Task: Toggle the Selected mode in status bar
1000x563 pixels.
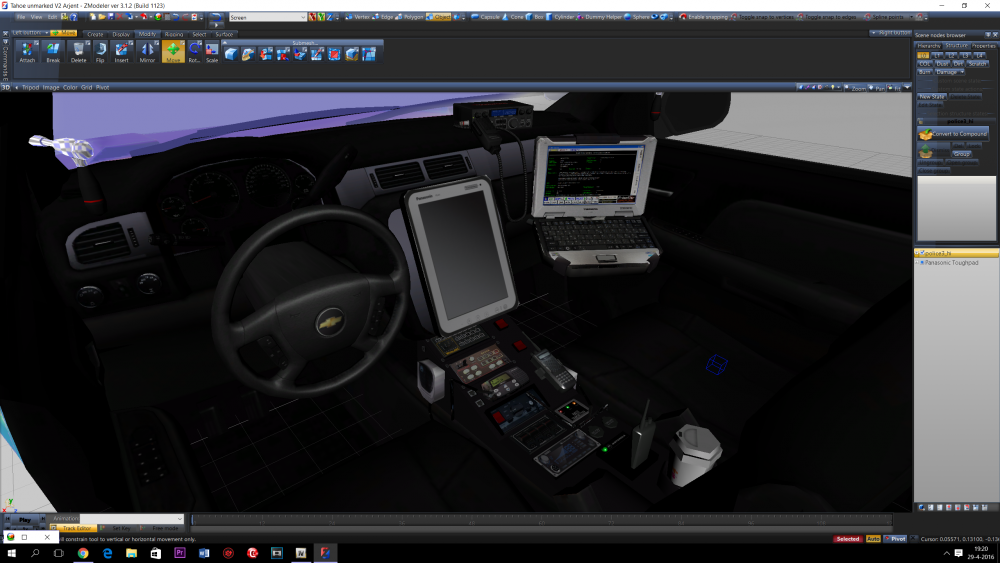Action: coord(848,539)
